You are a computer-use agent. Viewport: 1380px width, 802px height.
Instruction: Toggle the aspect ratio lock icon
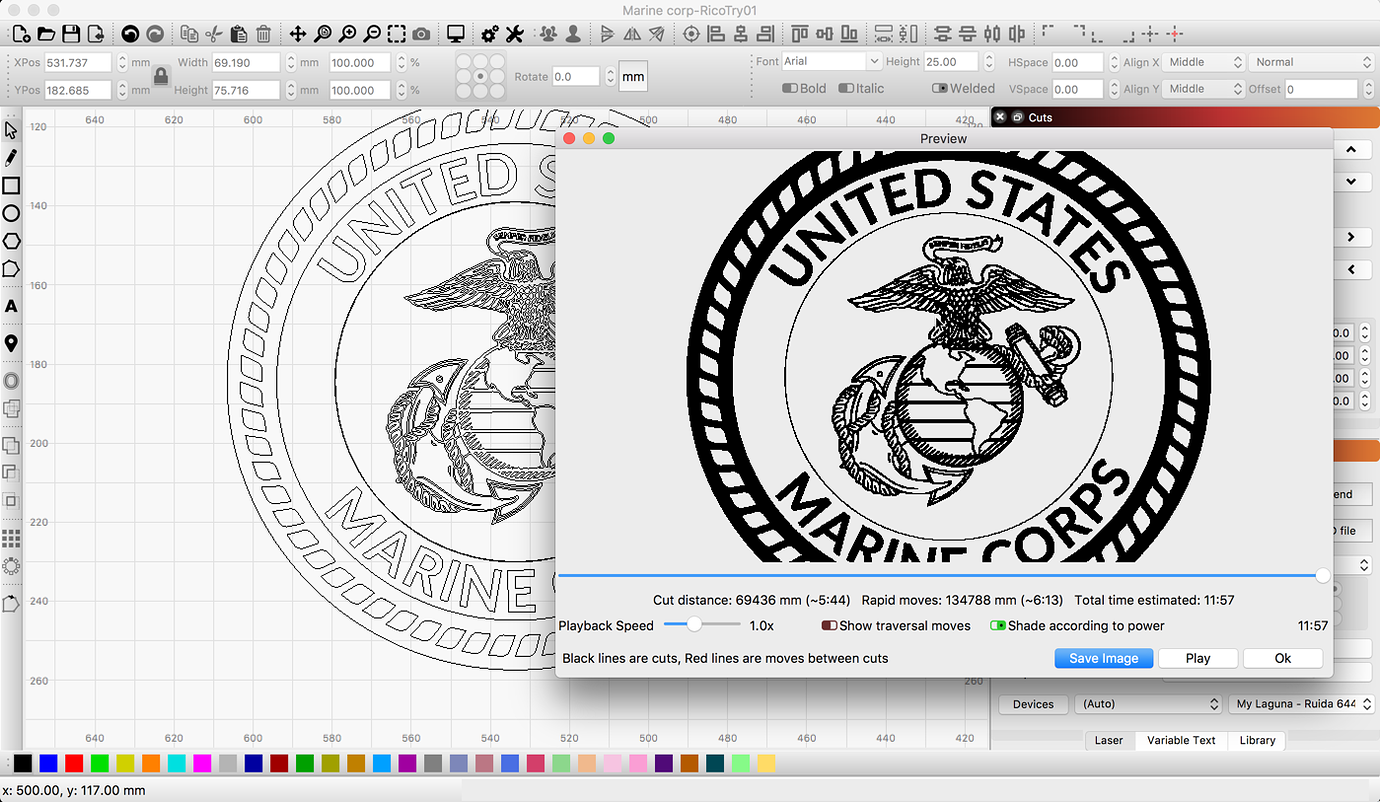[161, 76]
